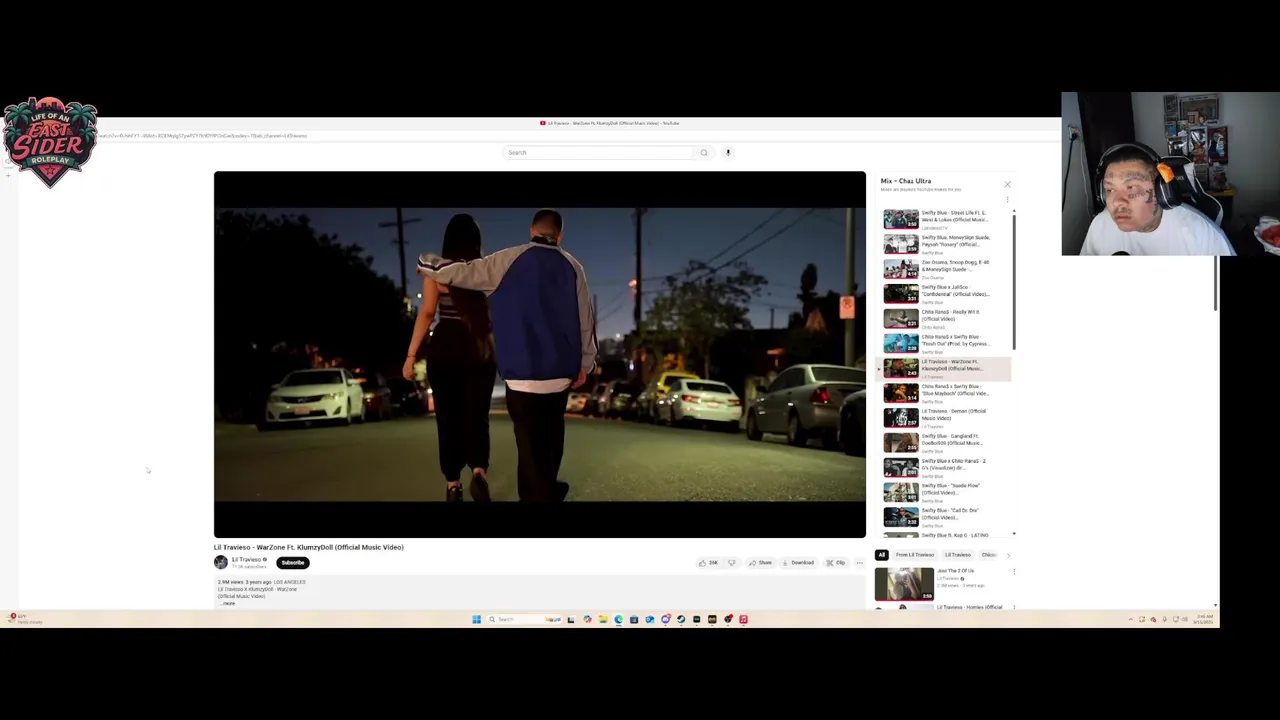Play Swifty Blue x Chito Rana$ - 2 G's

945,467
